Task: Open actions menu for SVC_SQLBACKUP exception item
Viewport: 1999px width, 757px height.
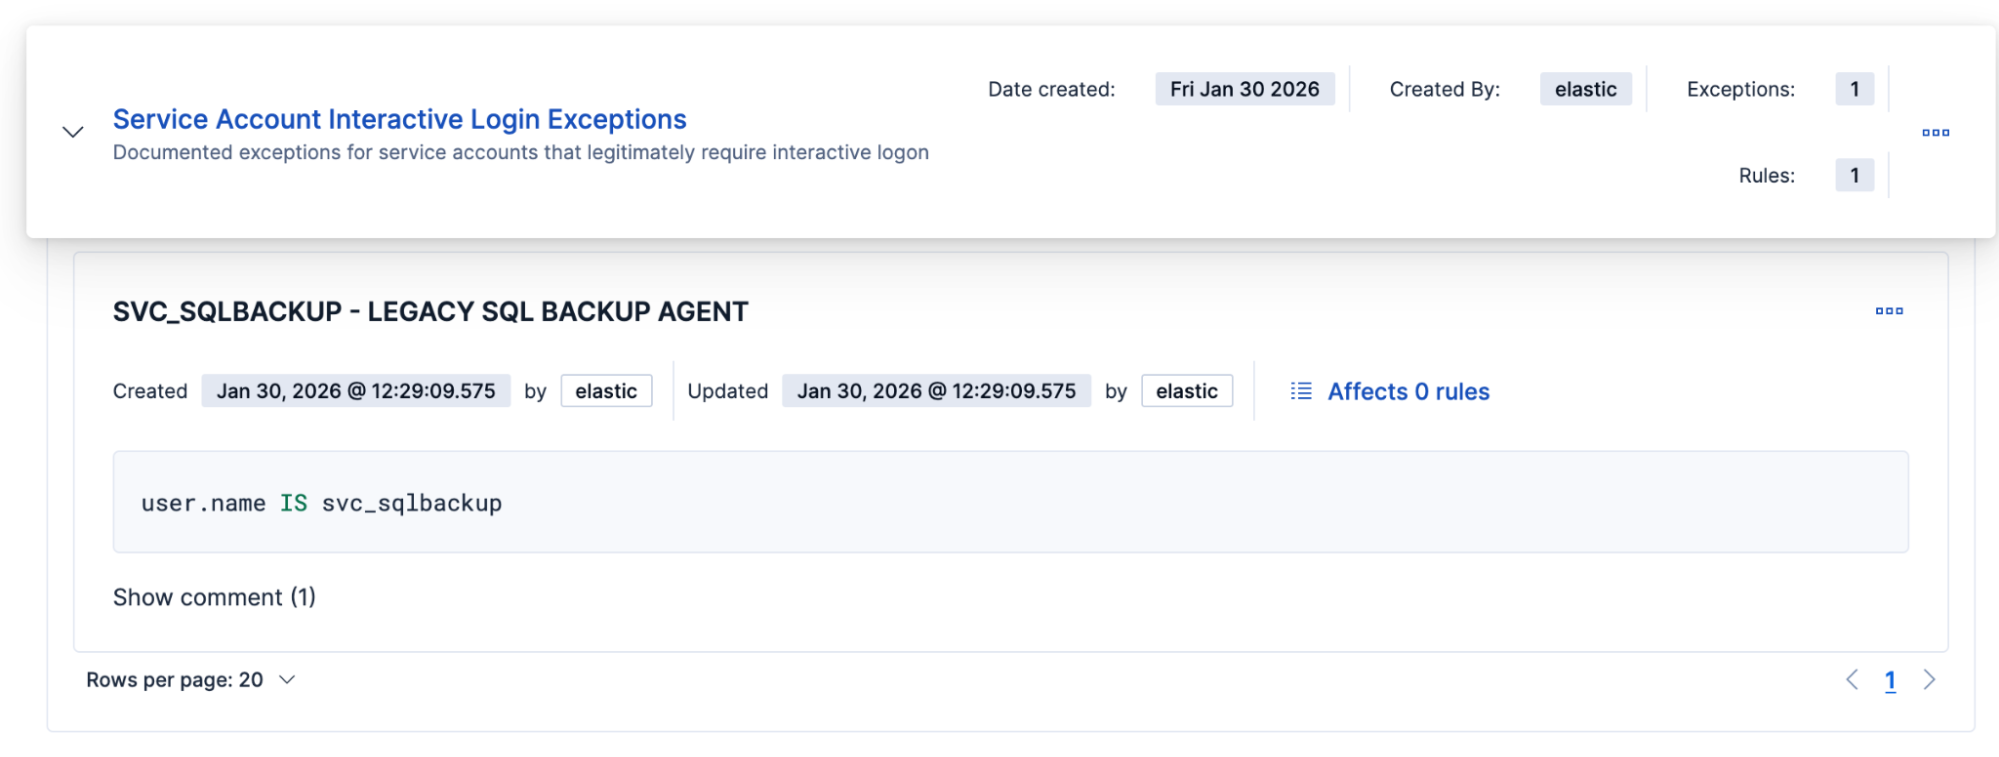Action: coord(1889,311)
